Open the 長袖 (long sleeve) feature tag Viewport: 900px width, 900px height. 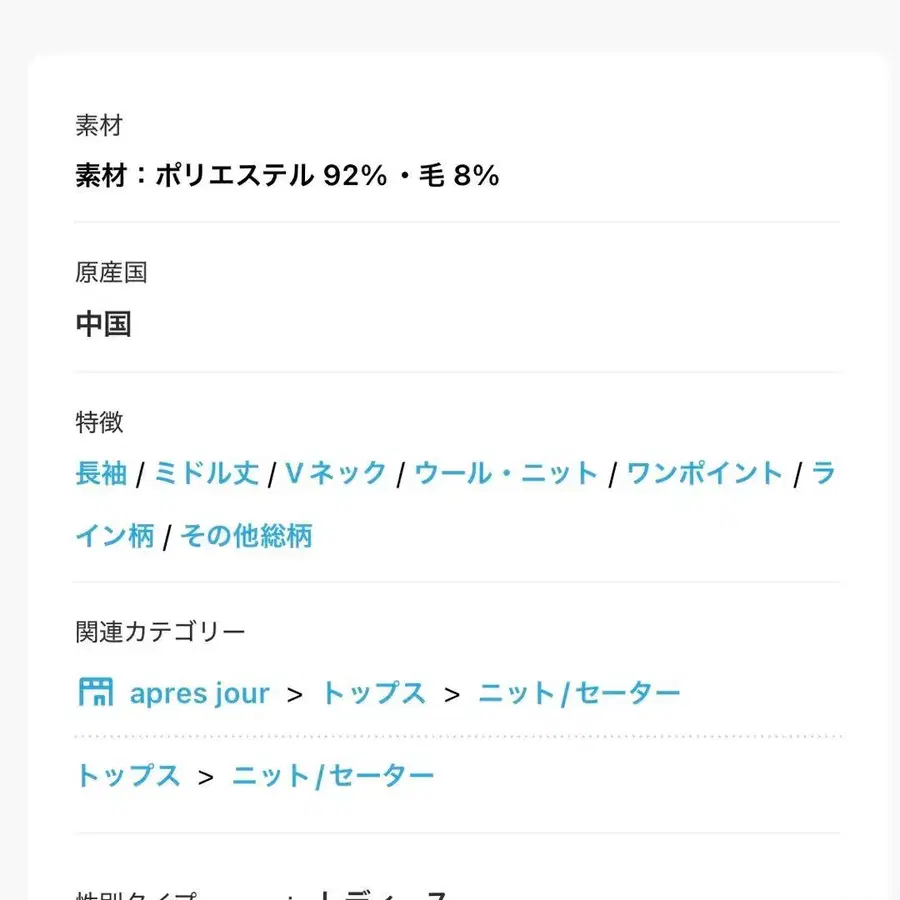point(99,474)
